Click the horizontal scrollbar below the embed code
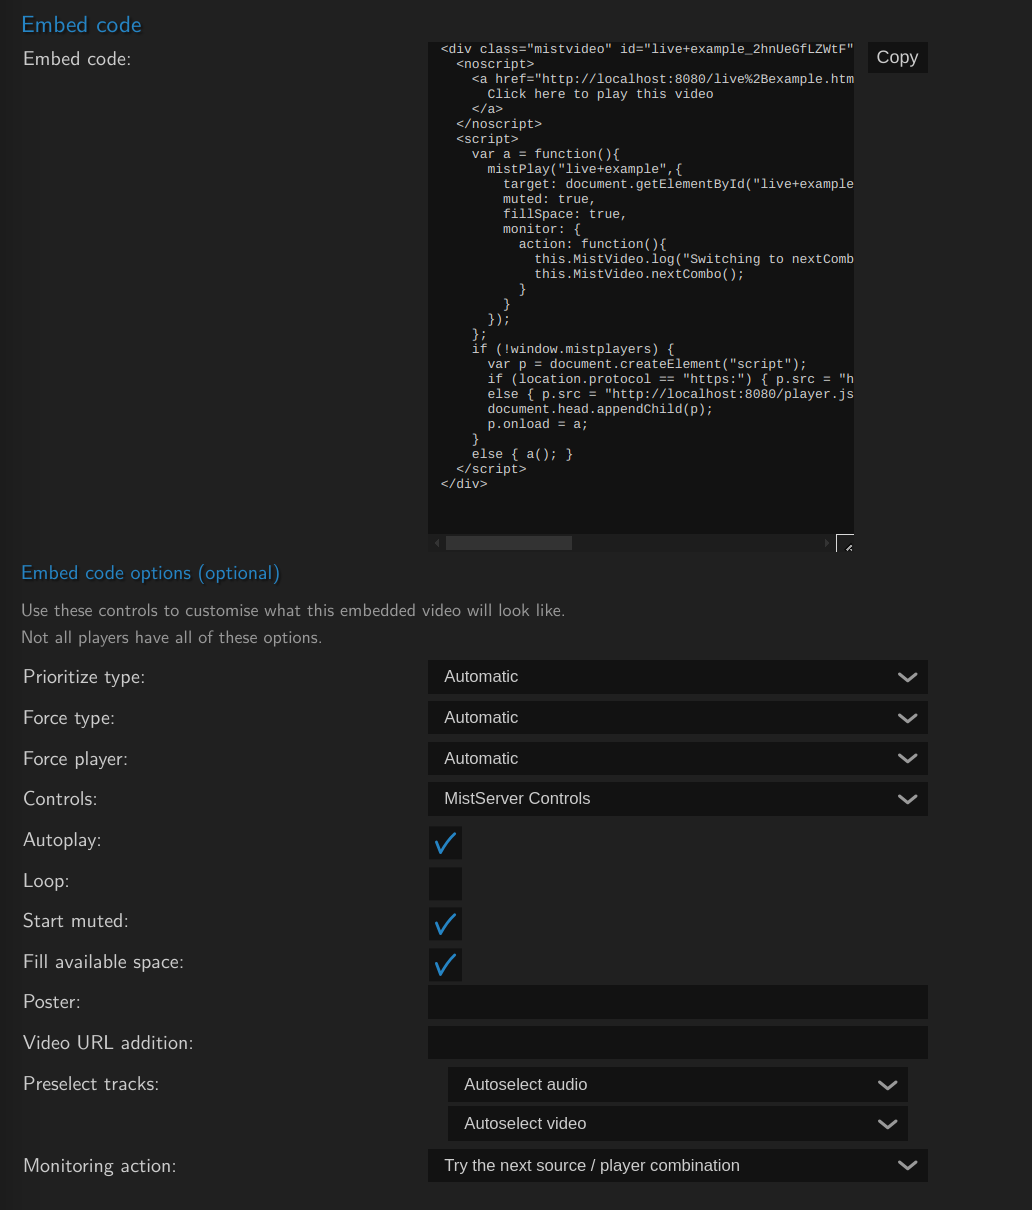1032x1210 pixels. tap(509, 542)
